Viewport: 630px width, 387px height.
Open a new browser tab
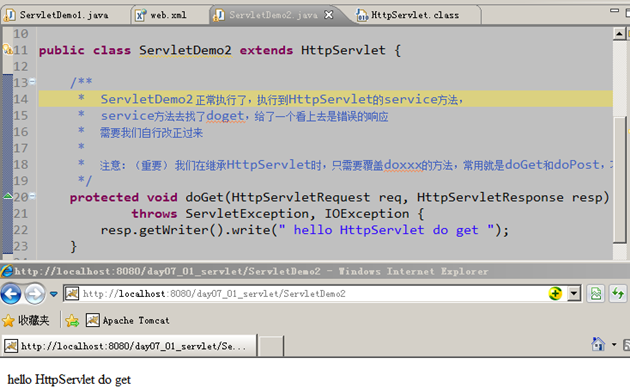[271, 346]
